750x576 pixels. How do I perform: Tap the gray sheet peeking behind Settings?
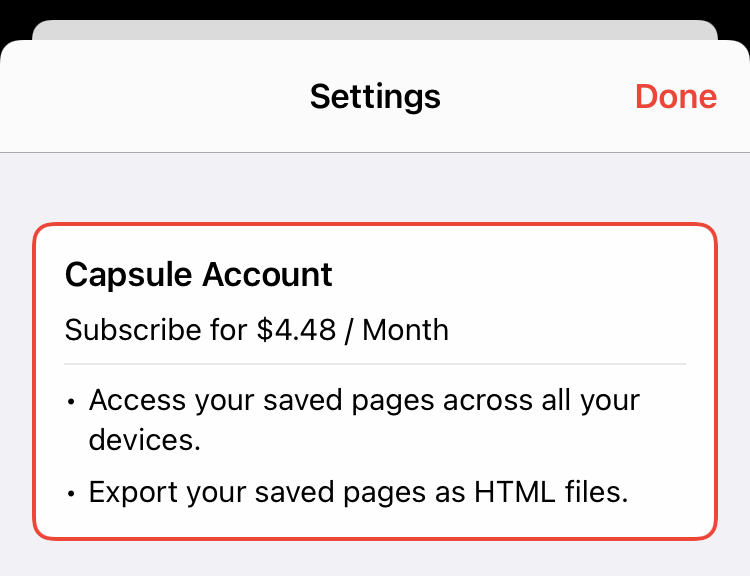click(x=375, y=30)
